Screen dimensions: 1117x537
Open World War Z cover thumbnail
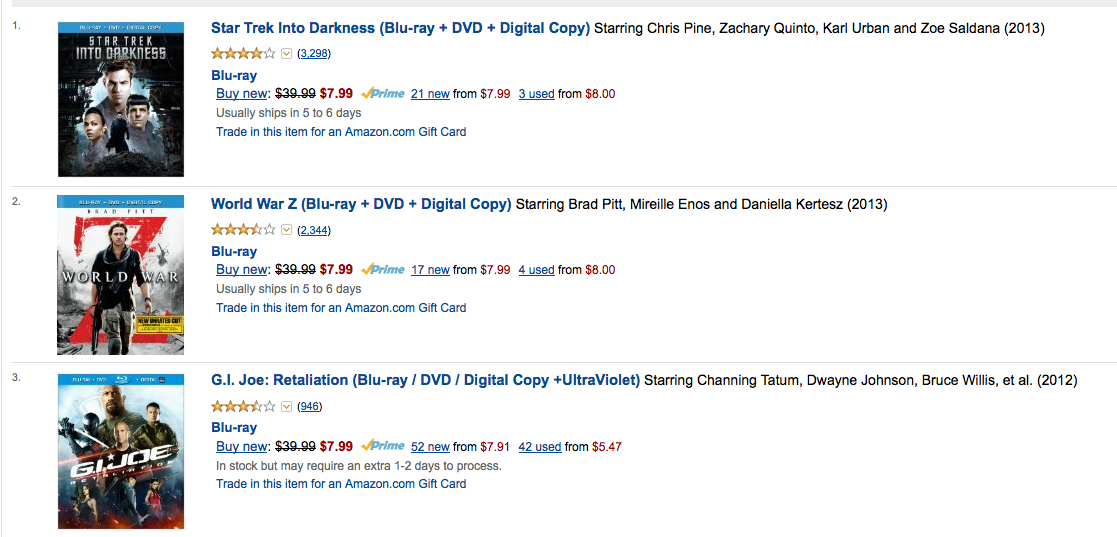(121, 275)
